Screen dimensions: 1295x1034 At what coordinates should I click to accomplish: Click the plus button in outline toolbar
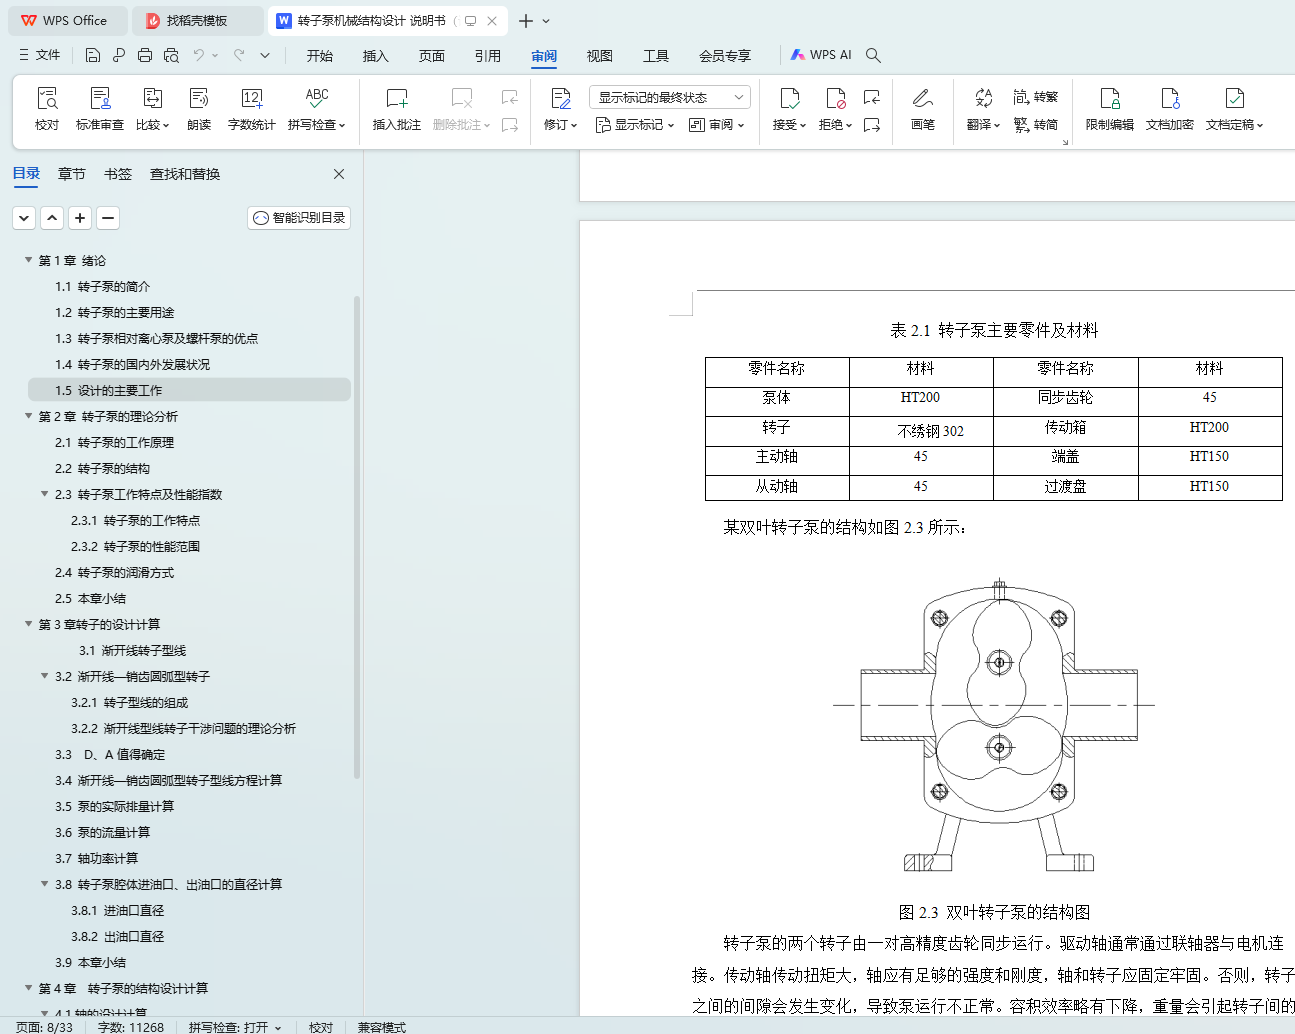click(x=80, y=218)
